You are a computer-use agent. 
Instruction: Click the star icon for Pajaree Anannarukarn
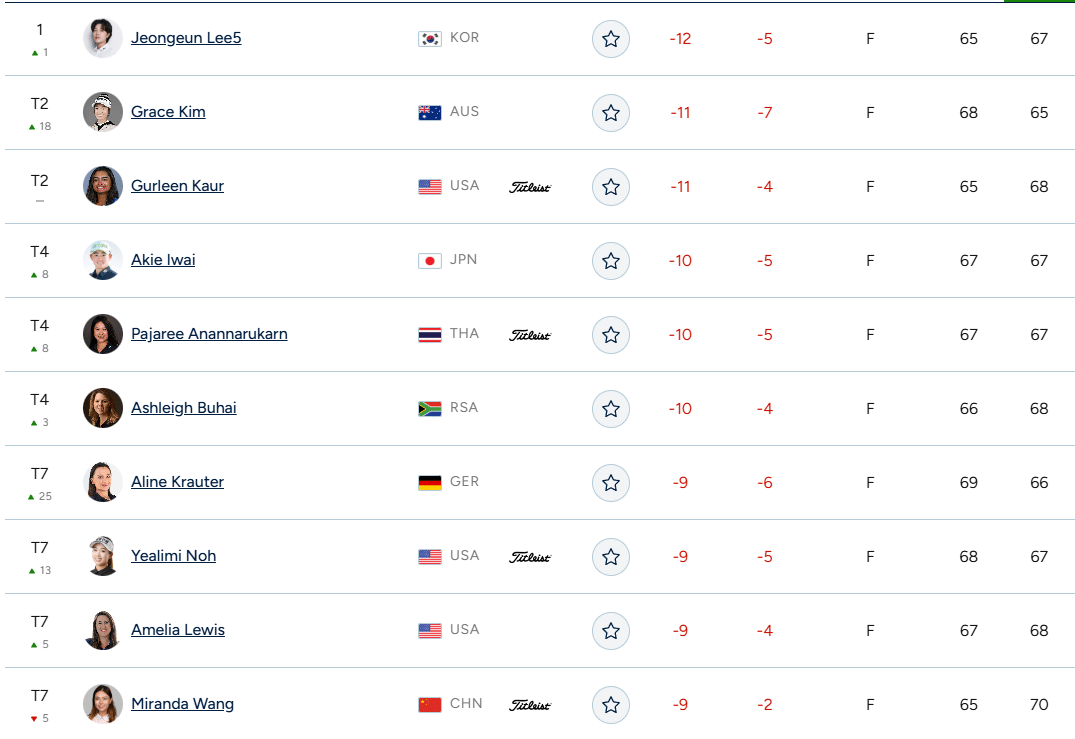pos(611,335)
